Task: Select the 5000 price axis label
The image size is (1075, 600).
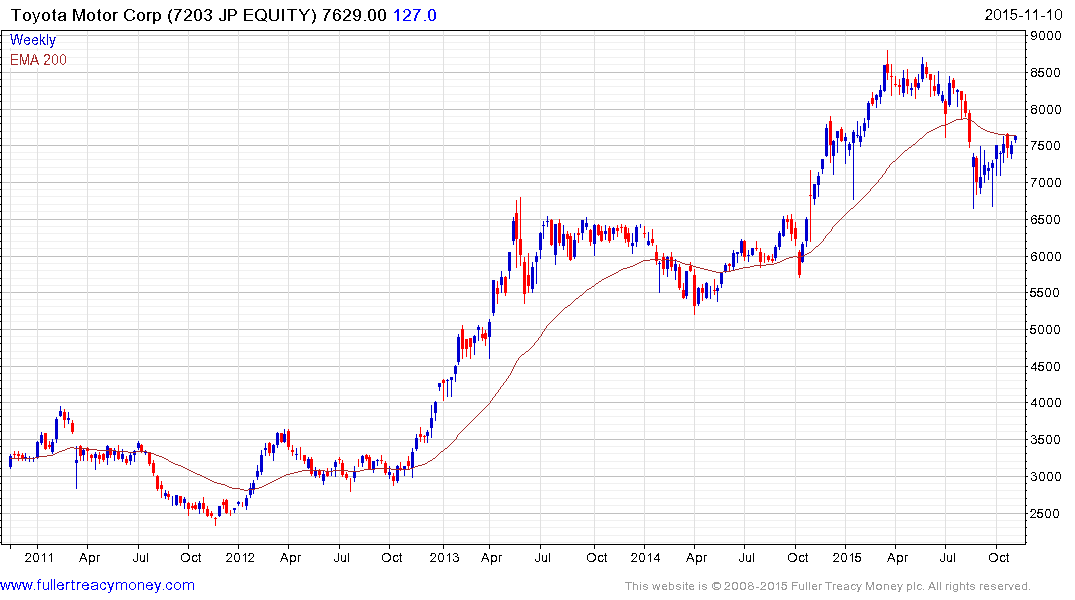Action: click(1046, 330)
